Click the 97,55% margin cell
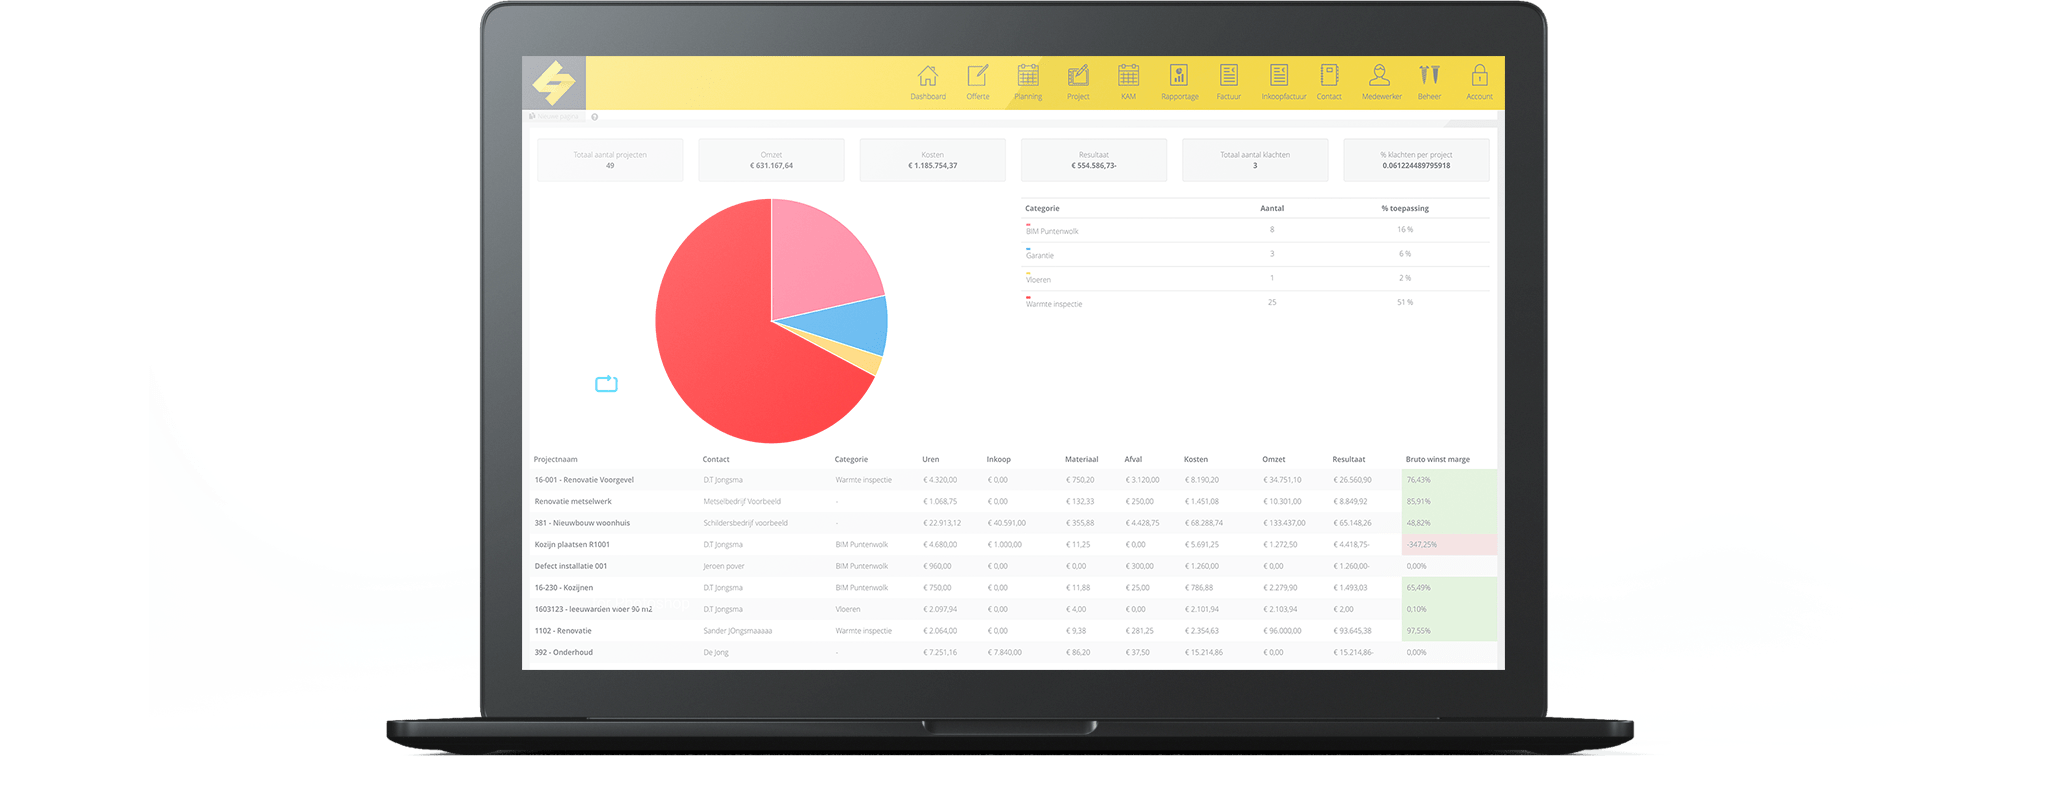 pos(1450,631)
